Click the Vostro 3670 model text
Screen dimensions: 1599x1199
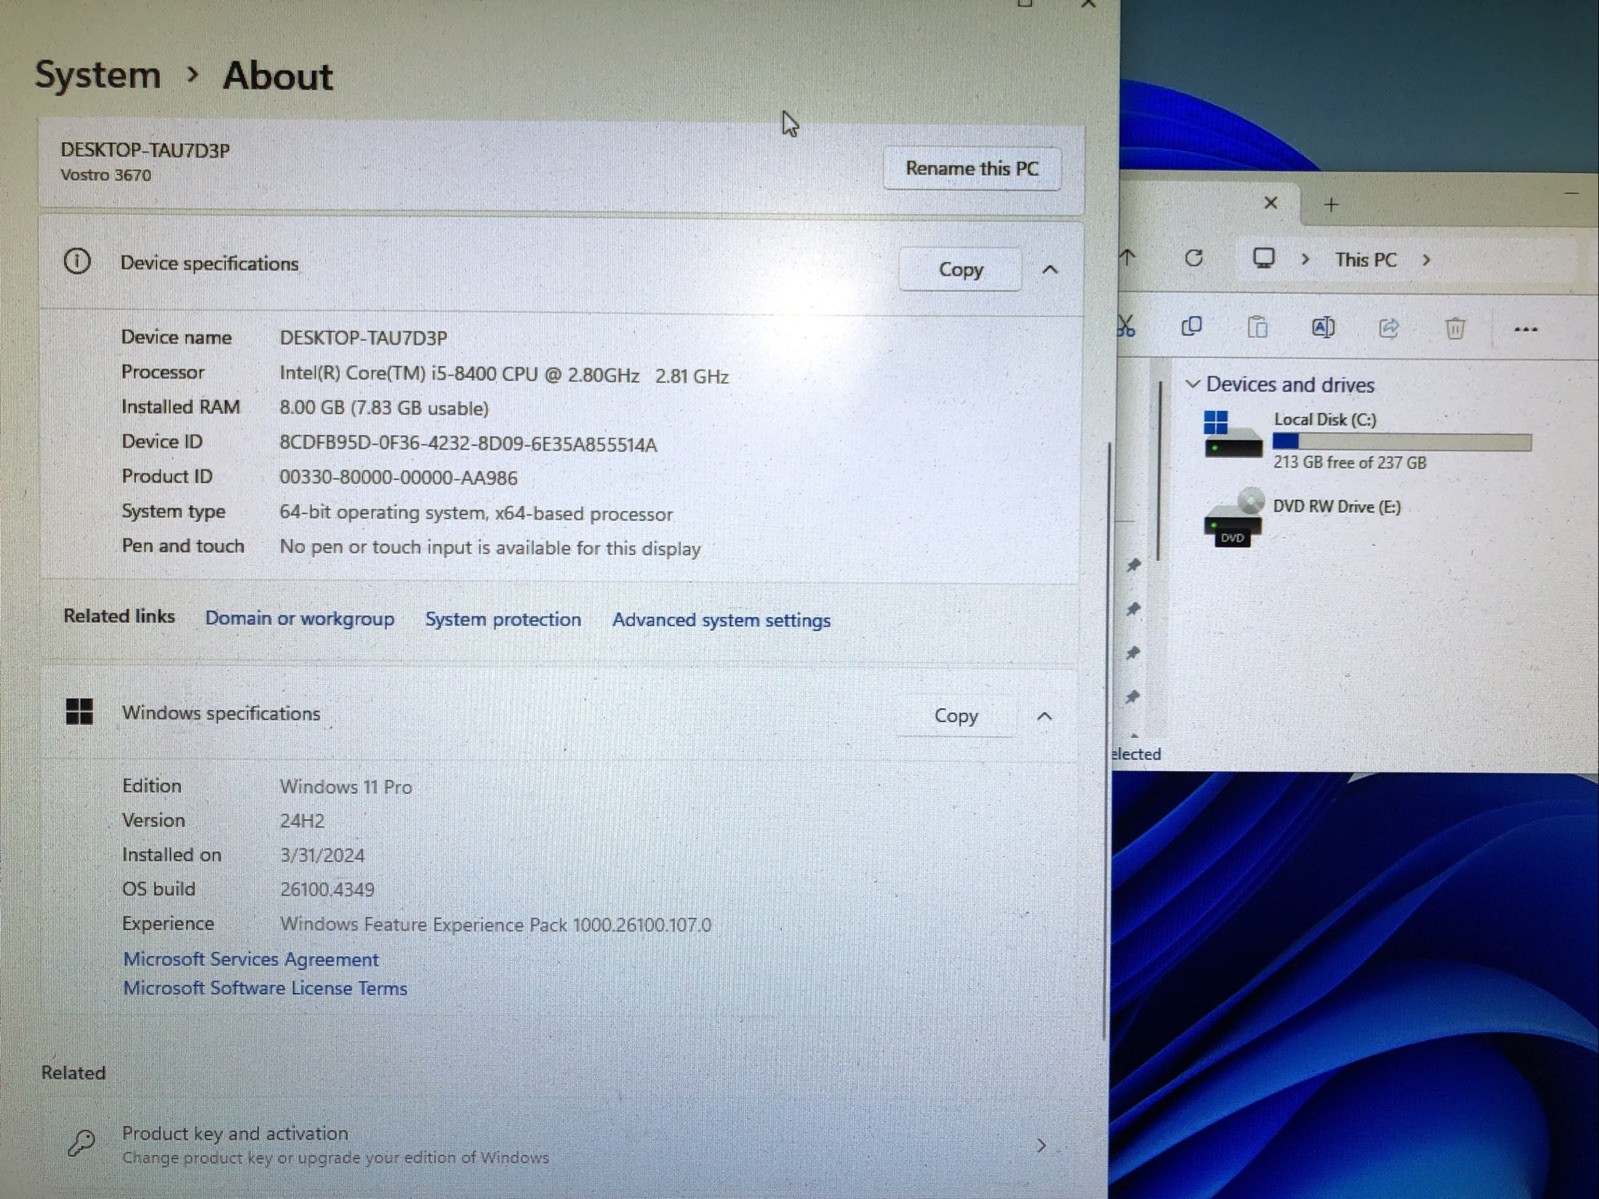pyautogui.click(x=106, y=175)
